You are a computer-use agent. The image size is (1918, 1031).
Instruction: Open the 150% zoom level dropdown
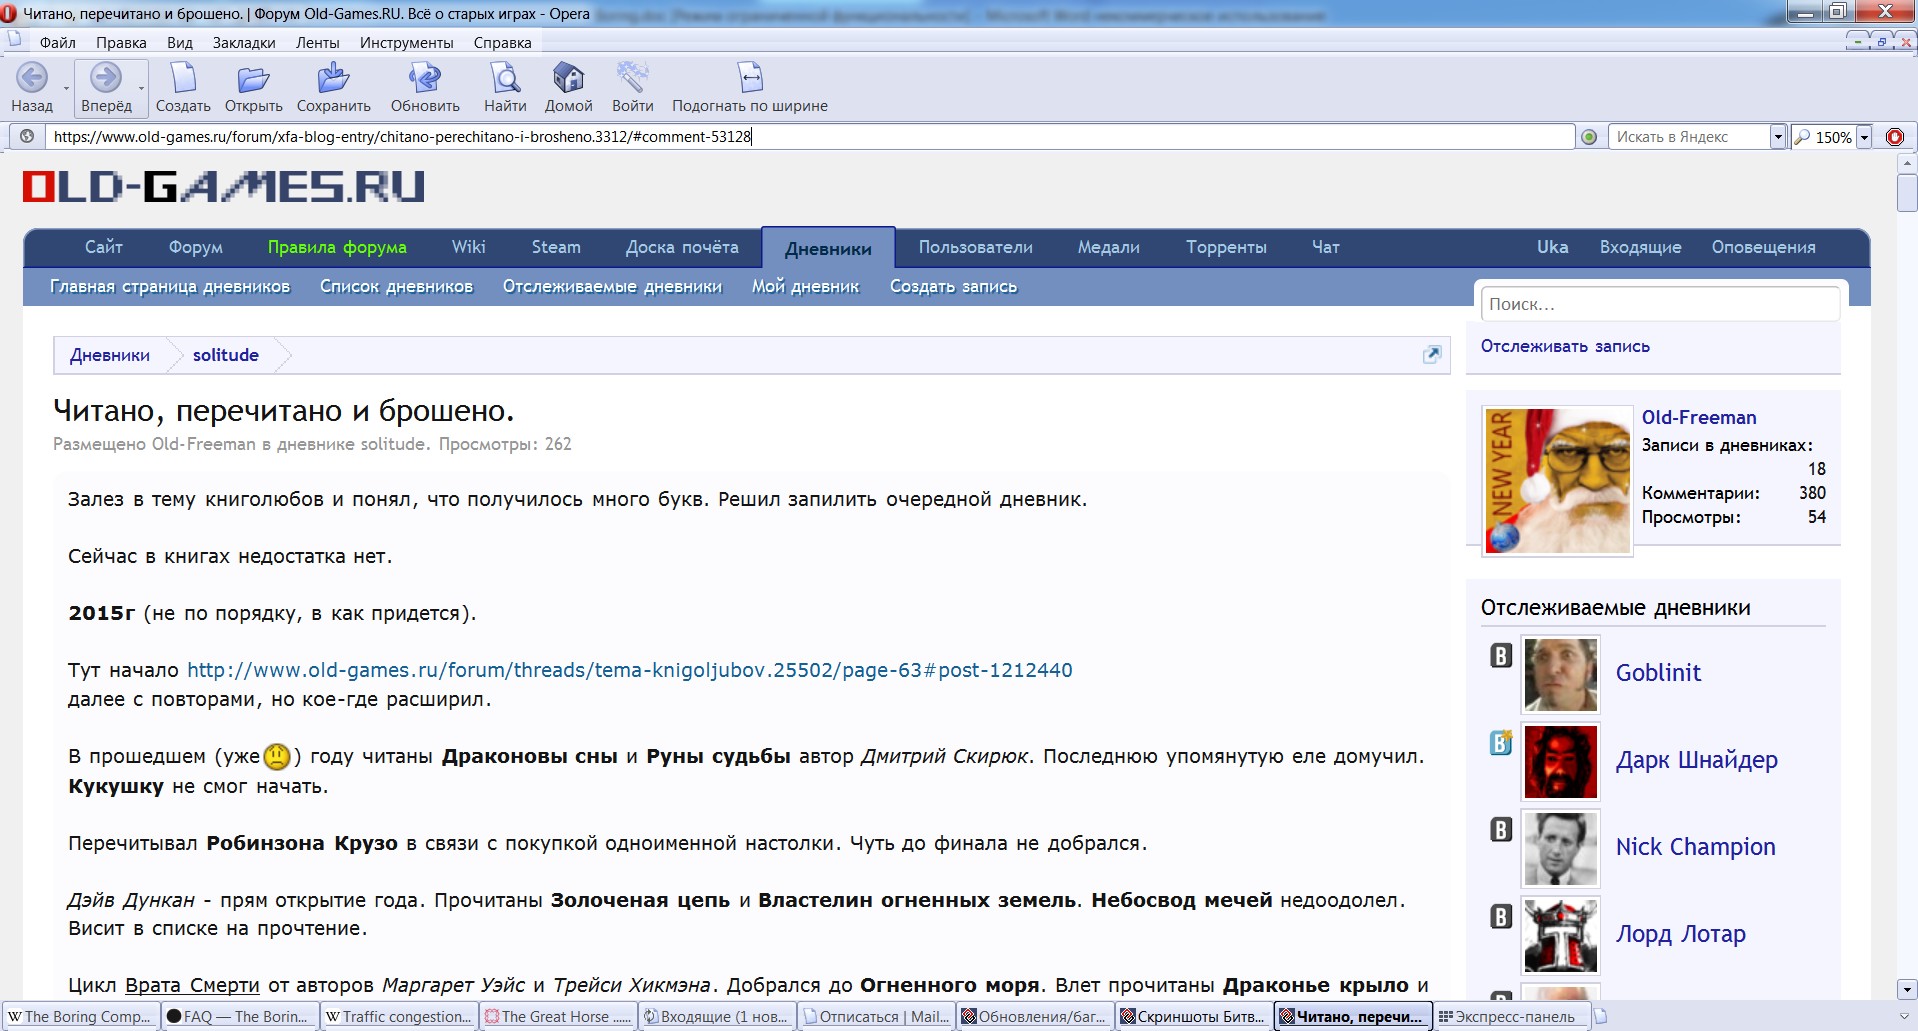(x=1864, y=137)
